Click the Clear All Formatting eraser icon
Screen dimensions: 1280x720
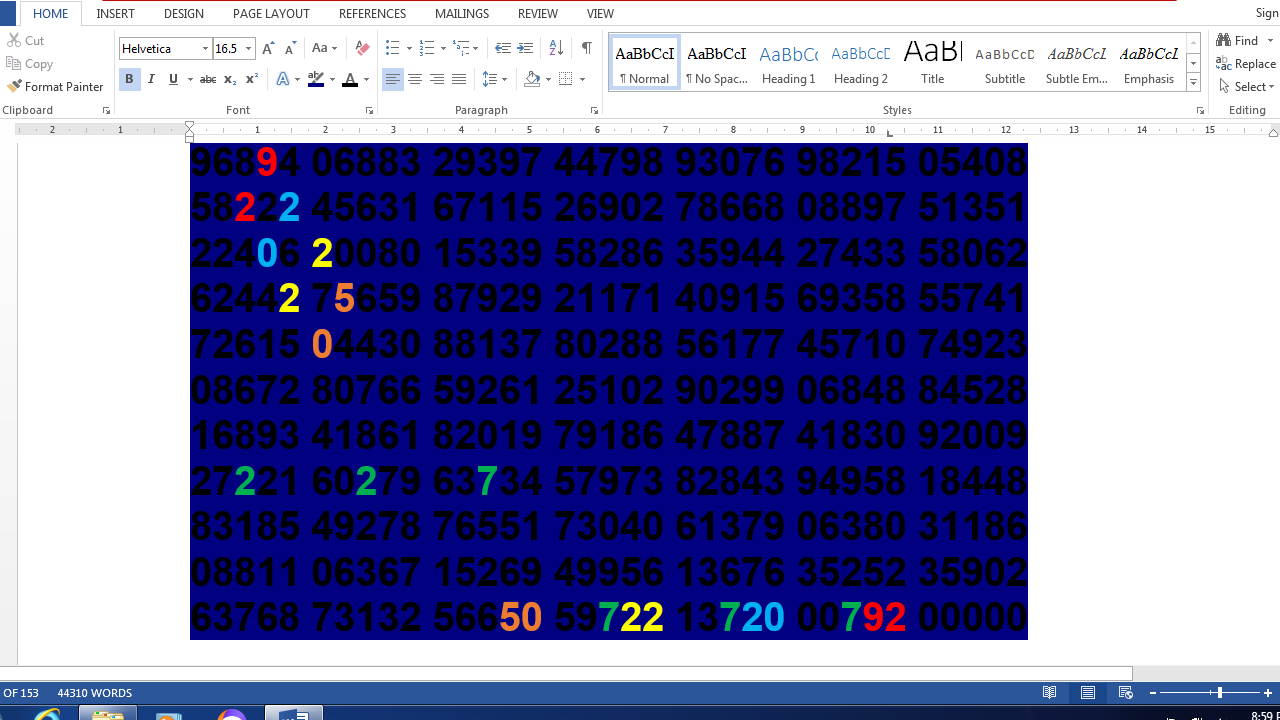[x=362, y=48]
